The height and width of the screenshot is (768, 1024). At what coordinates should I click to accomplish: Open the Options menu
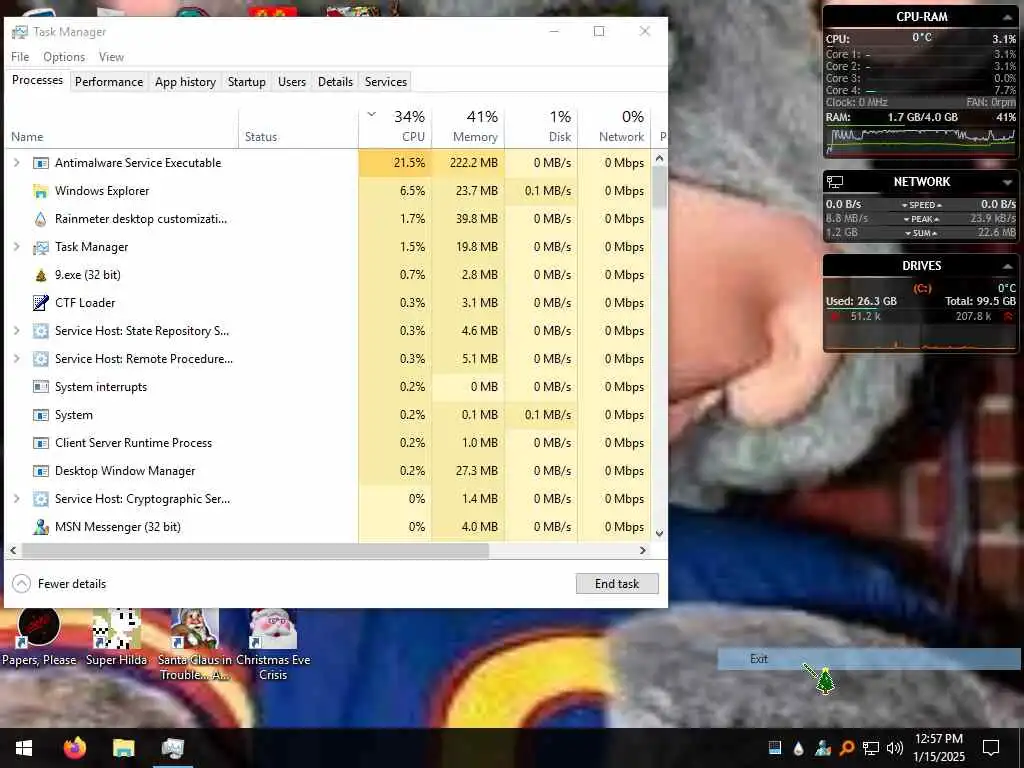pyautogui.click(x=64, y=57)
